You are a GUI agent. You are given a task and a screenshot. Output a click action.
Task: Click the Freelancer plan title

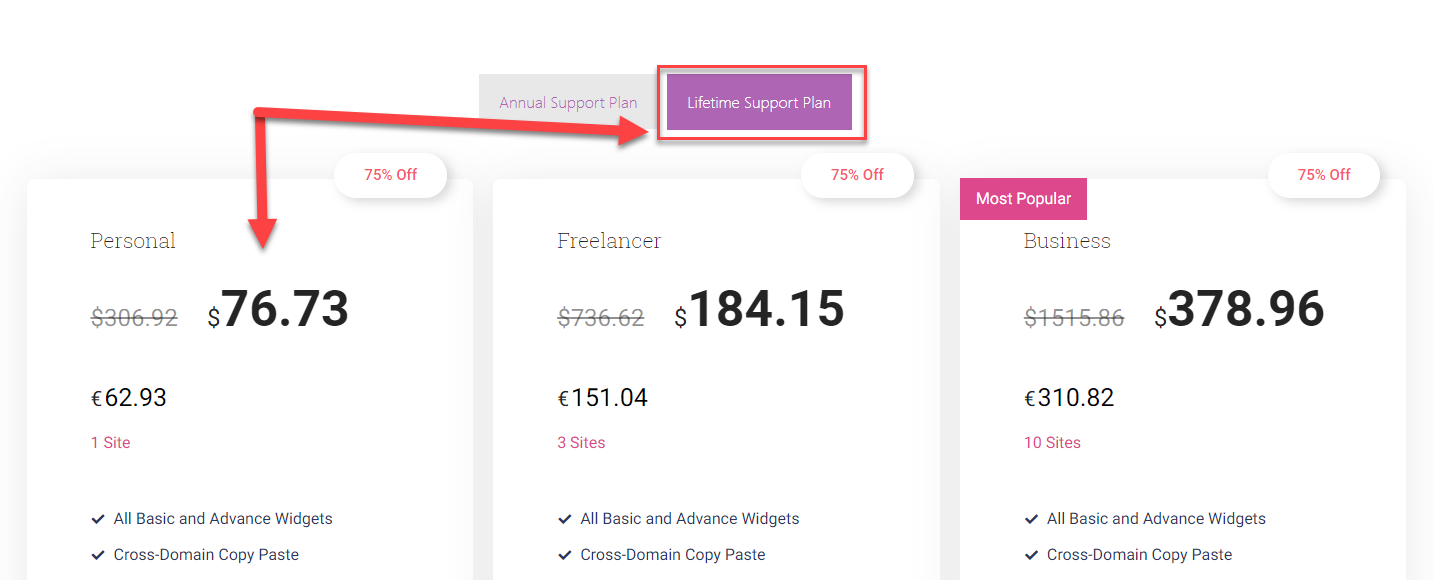(x=609, y=241)
